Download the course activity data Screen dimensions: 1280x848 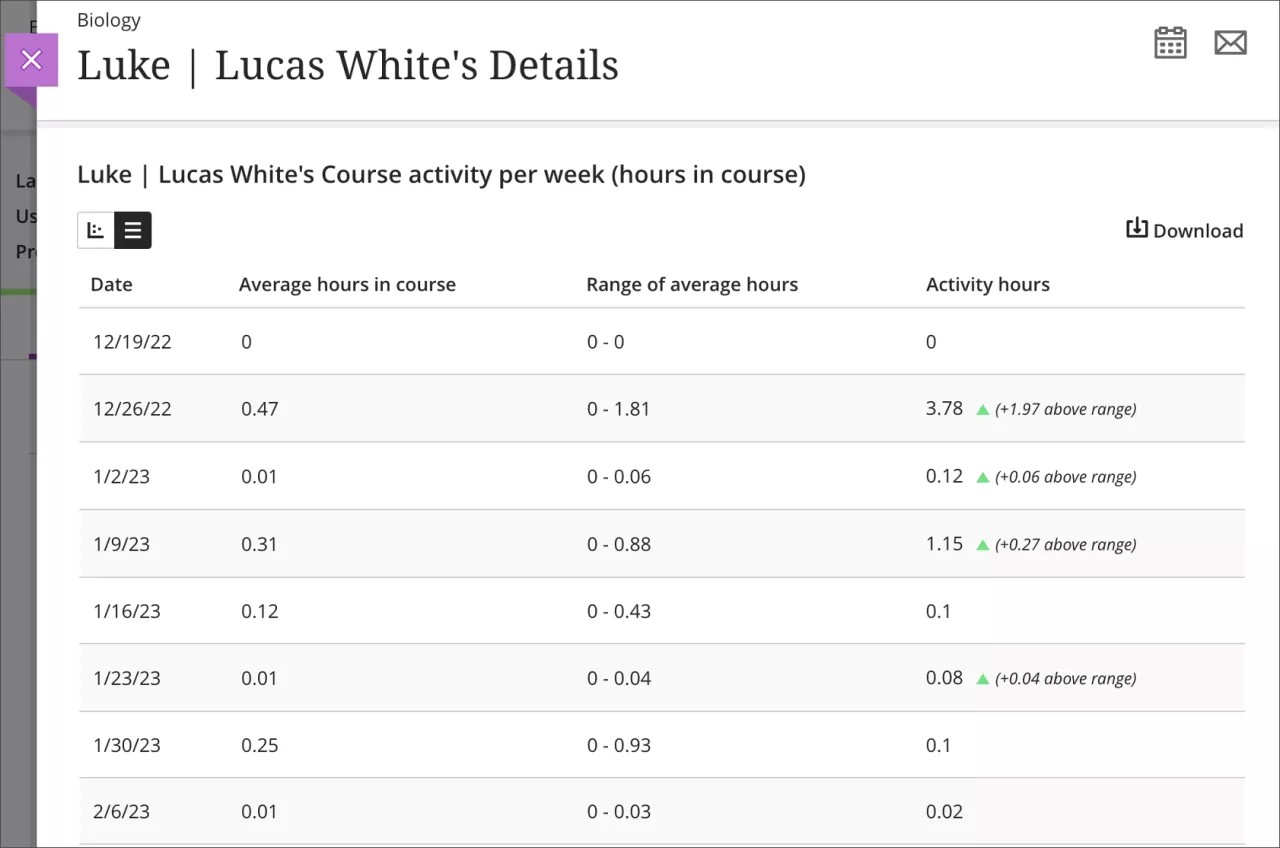point(1185,229)
